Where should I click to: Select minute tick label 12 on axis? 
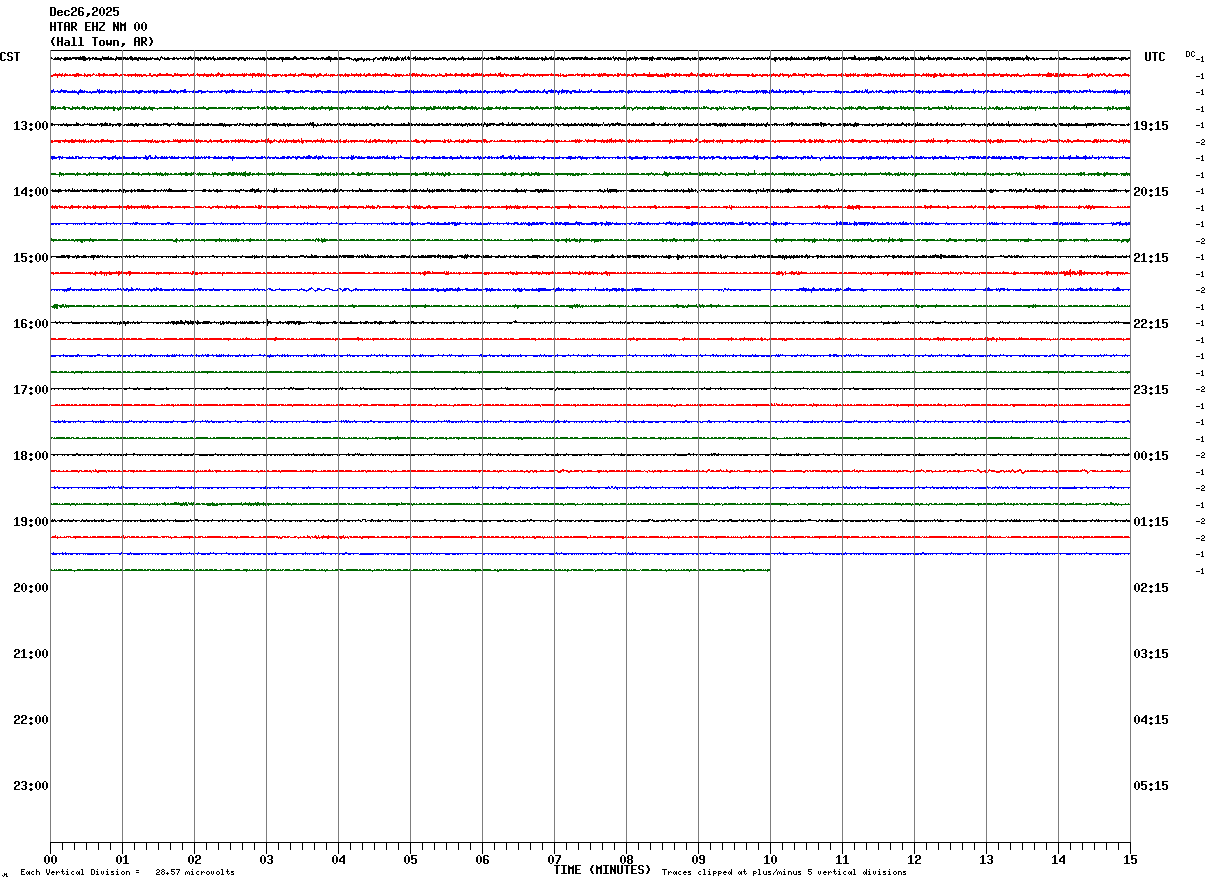click(914, 860)
